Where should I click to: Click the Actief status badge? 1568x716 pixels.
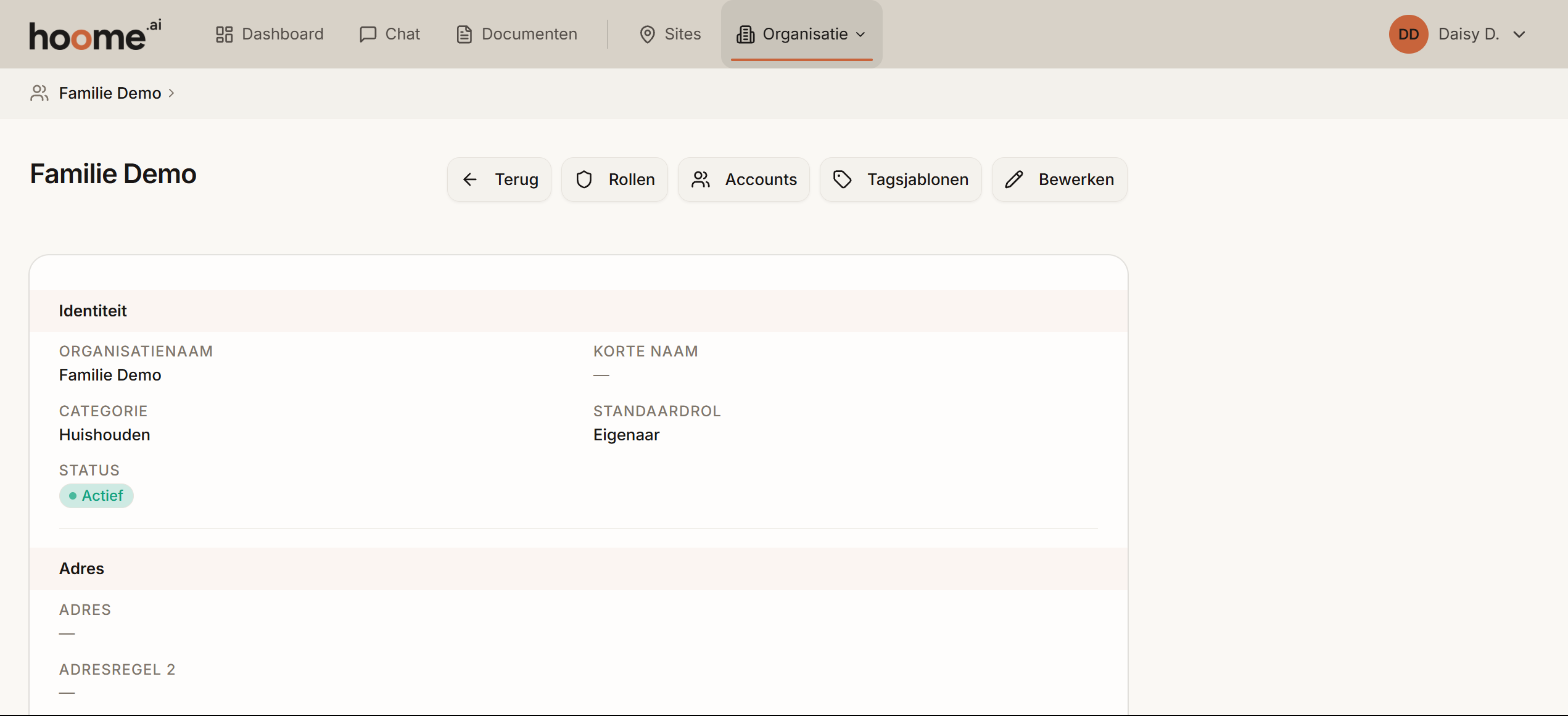pyautogui.click(x=96, y=496)
